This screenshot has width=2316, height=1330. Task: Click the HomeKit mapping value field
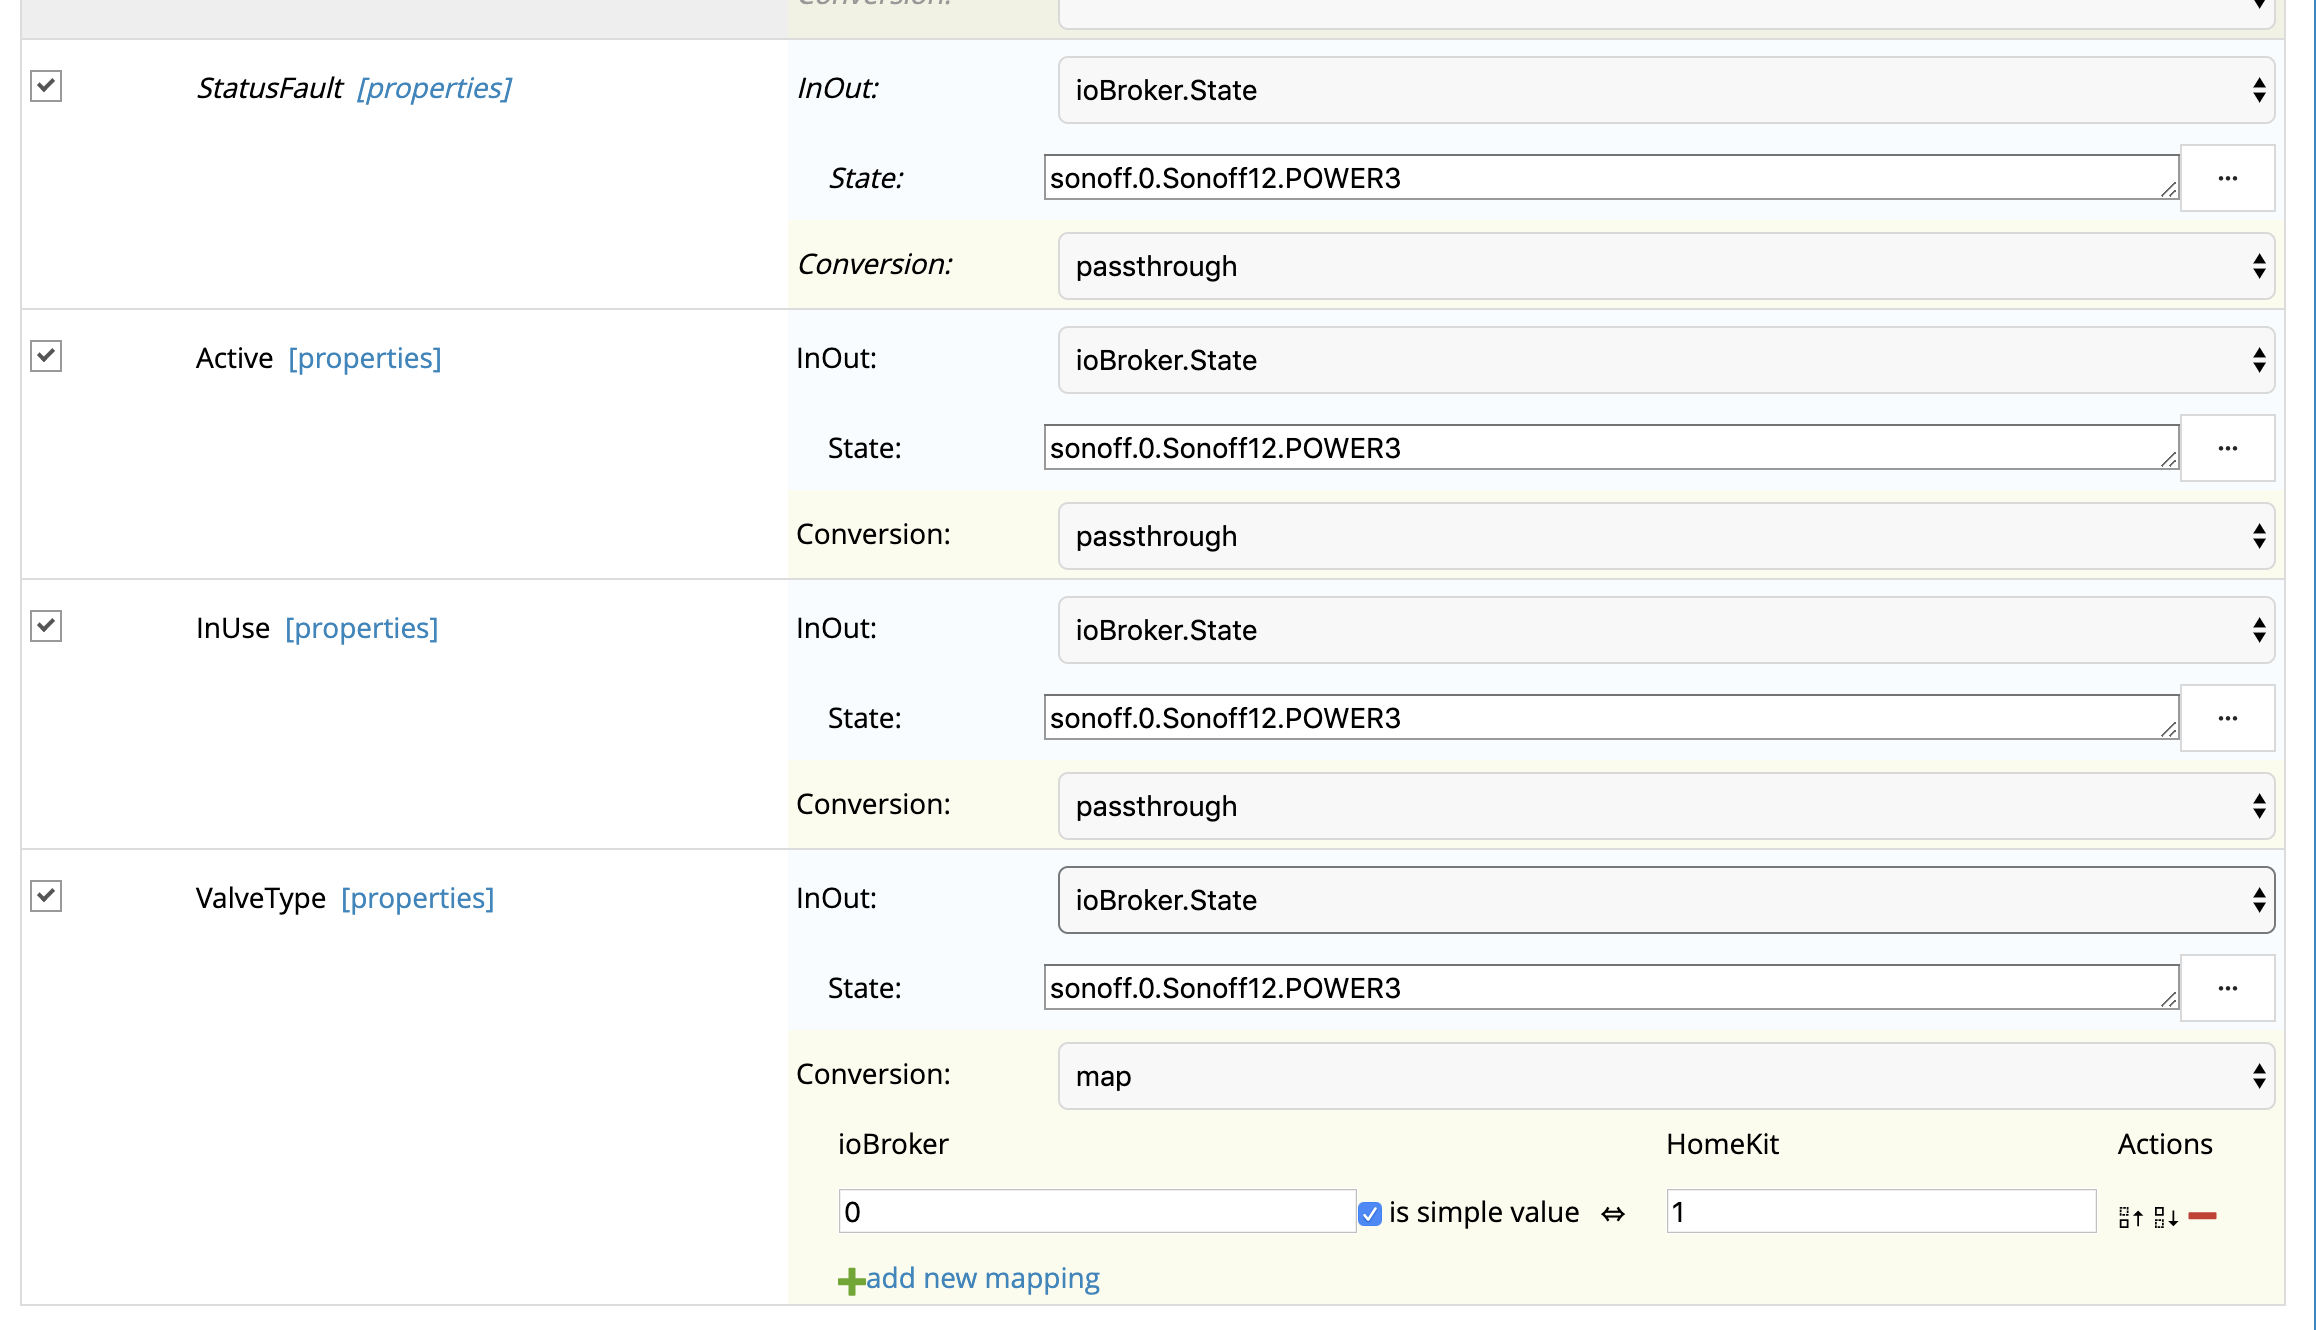tap(1880, 1212)
